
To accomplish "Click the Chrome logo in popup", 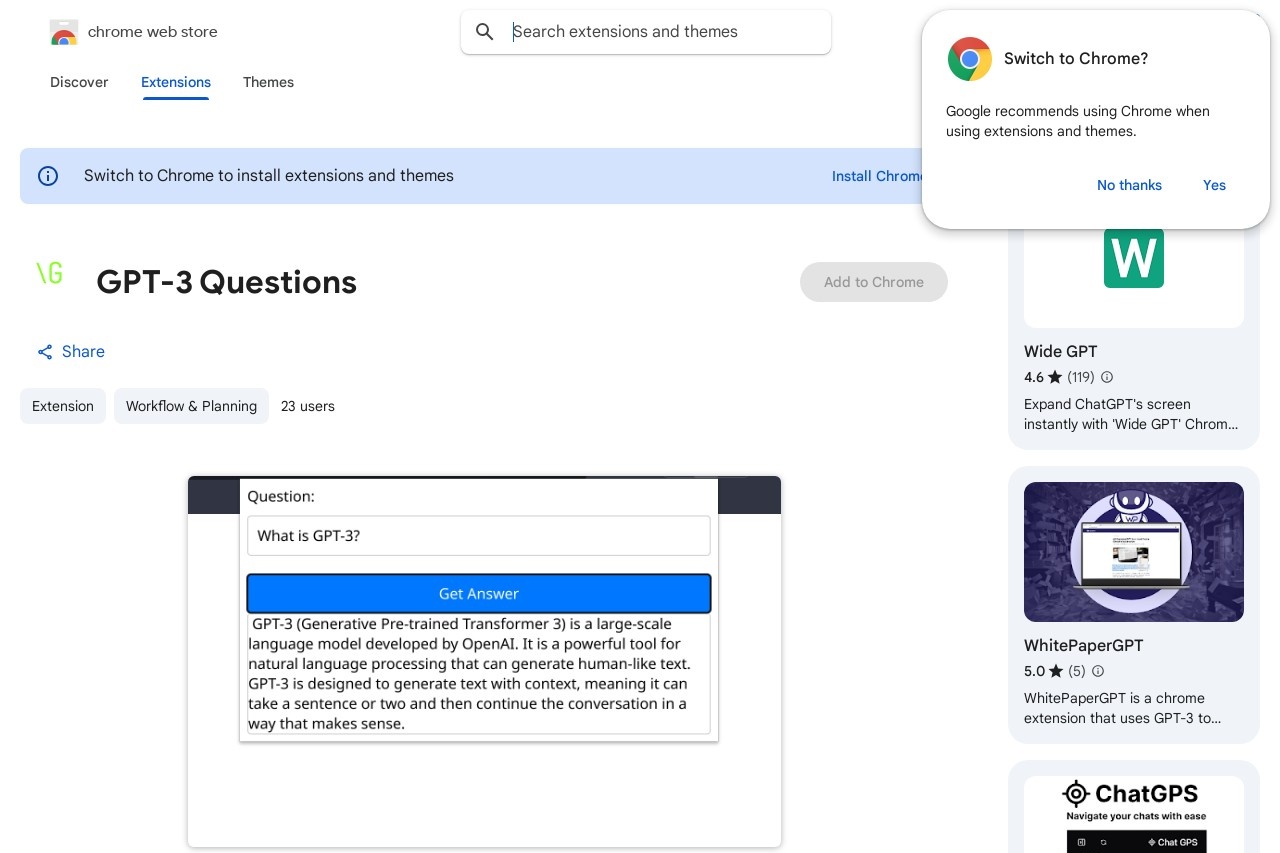I will [969, 59].
